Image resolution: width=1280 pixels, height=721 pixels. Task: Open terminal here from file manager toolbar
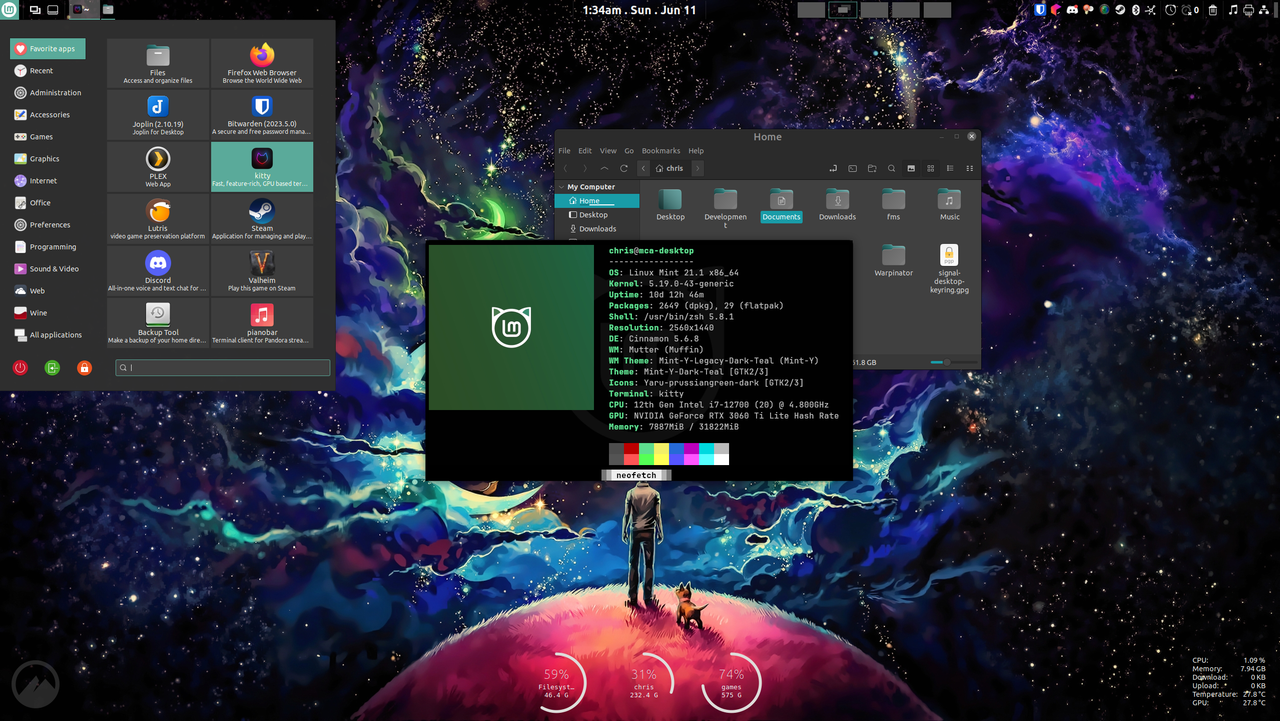tap(852, 168)
